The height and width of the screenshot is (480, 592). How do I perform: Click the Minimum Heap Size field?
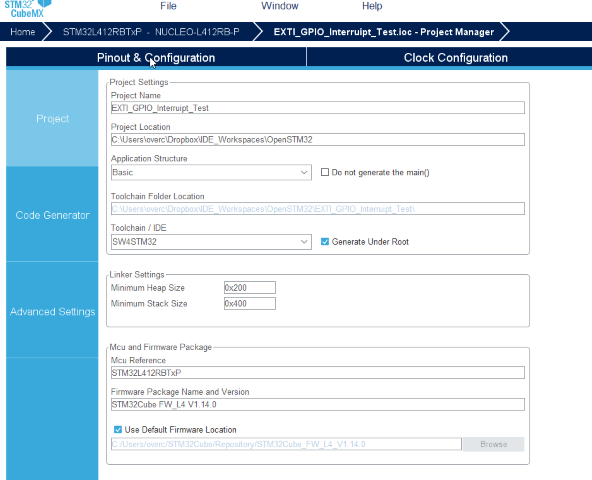(250, 287)
